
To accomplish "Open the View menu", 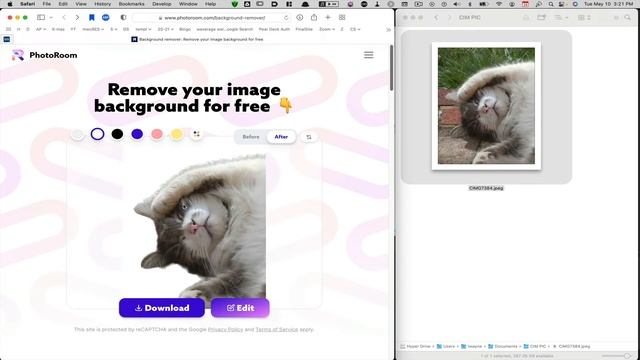I will coord(81,4).
